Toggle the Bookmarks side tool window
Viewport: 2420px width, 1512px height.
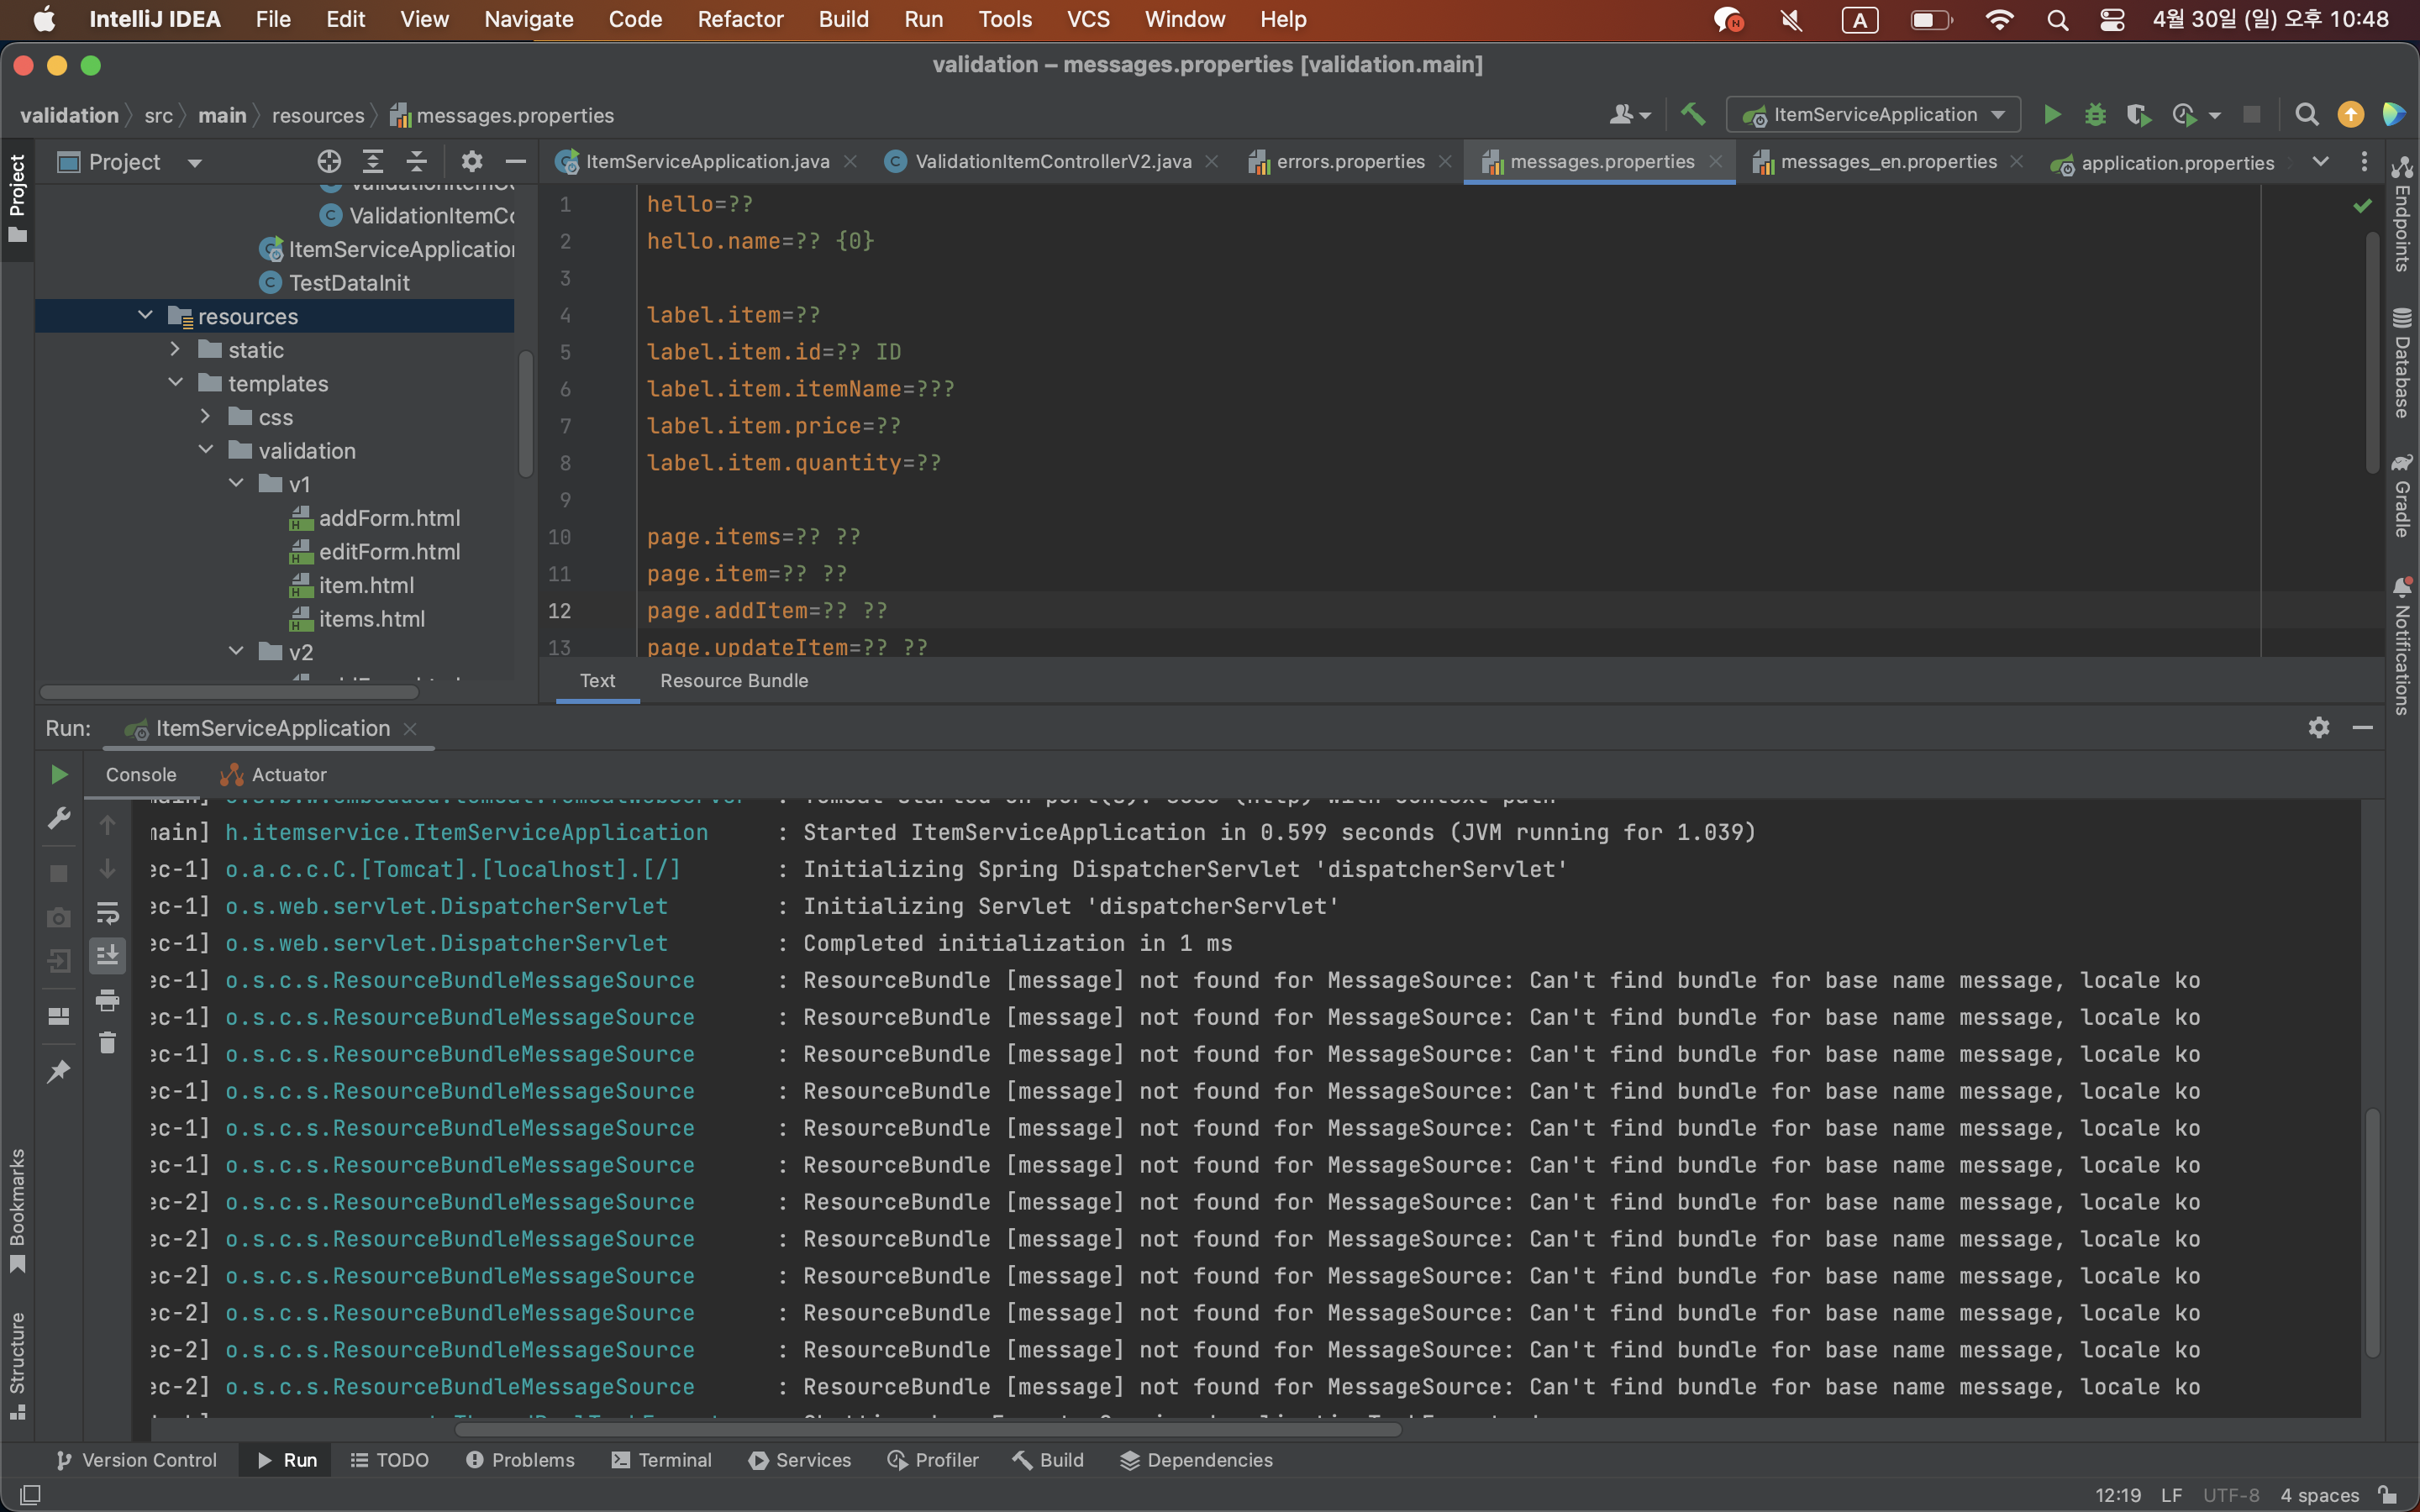(17, 1210)
